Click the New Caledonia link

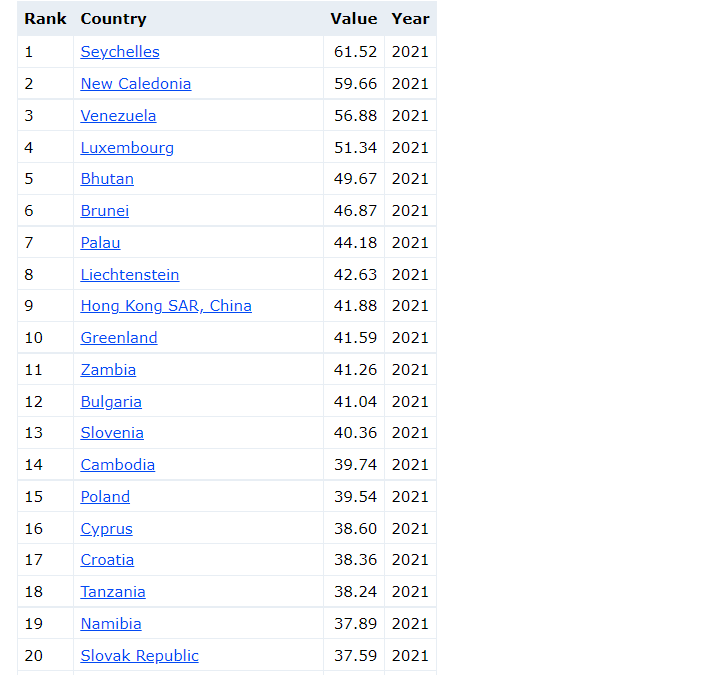[136, 84]
